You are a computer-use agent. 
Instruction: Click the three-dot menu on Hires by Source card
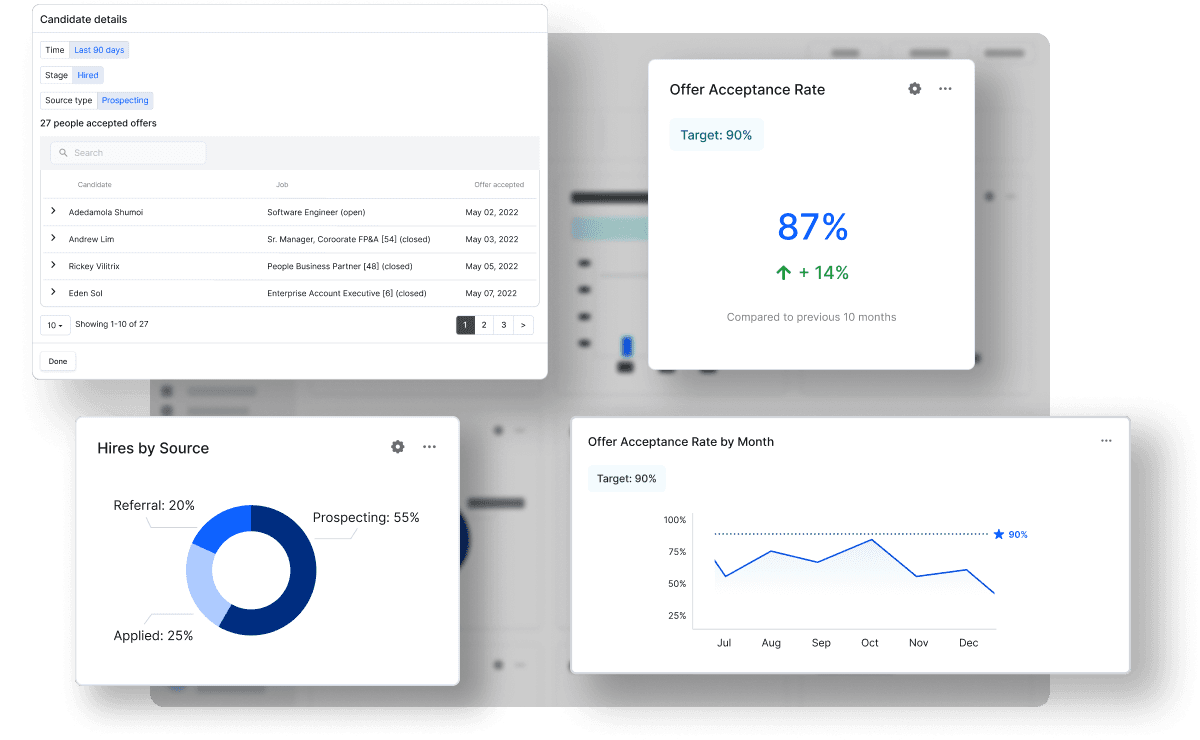point(430,447)
